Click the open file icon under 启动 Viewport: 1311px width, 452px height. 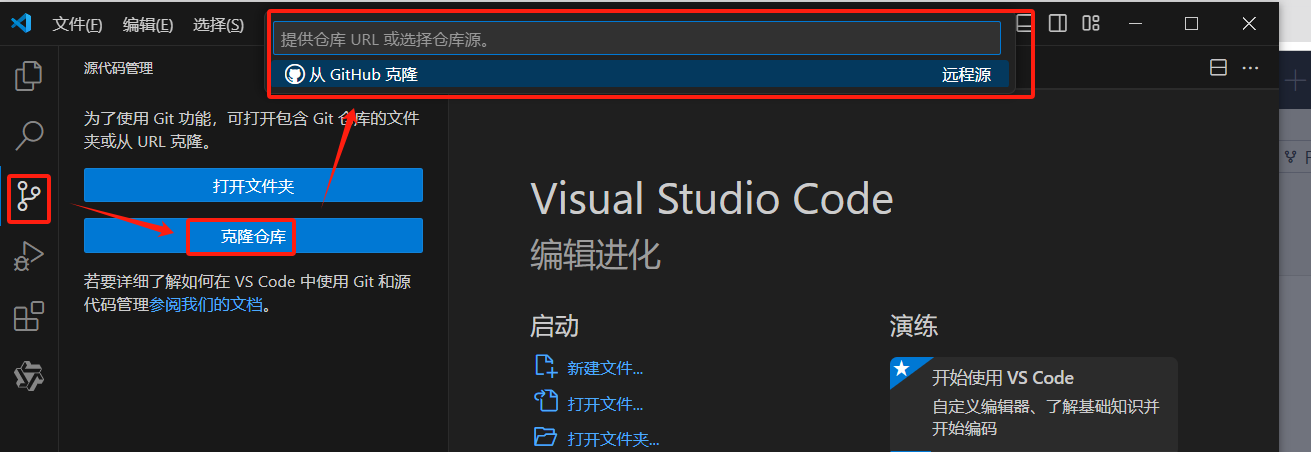click(x=545, y=402)
